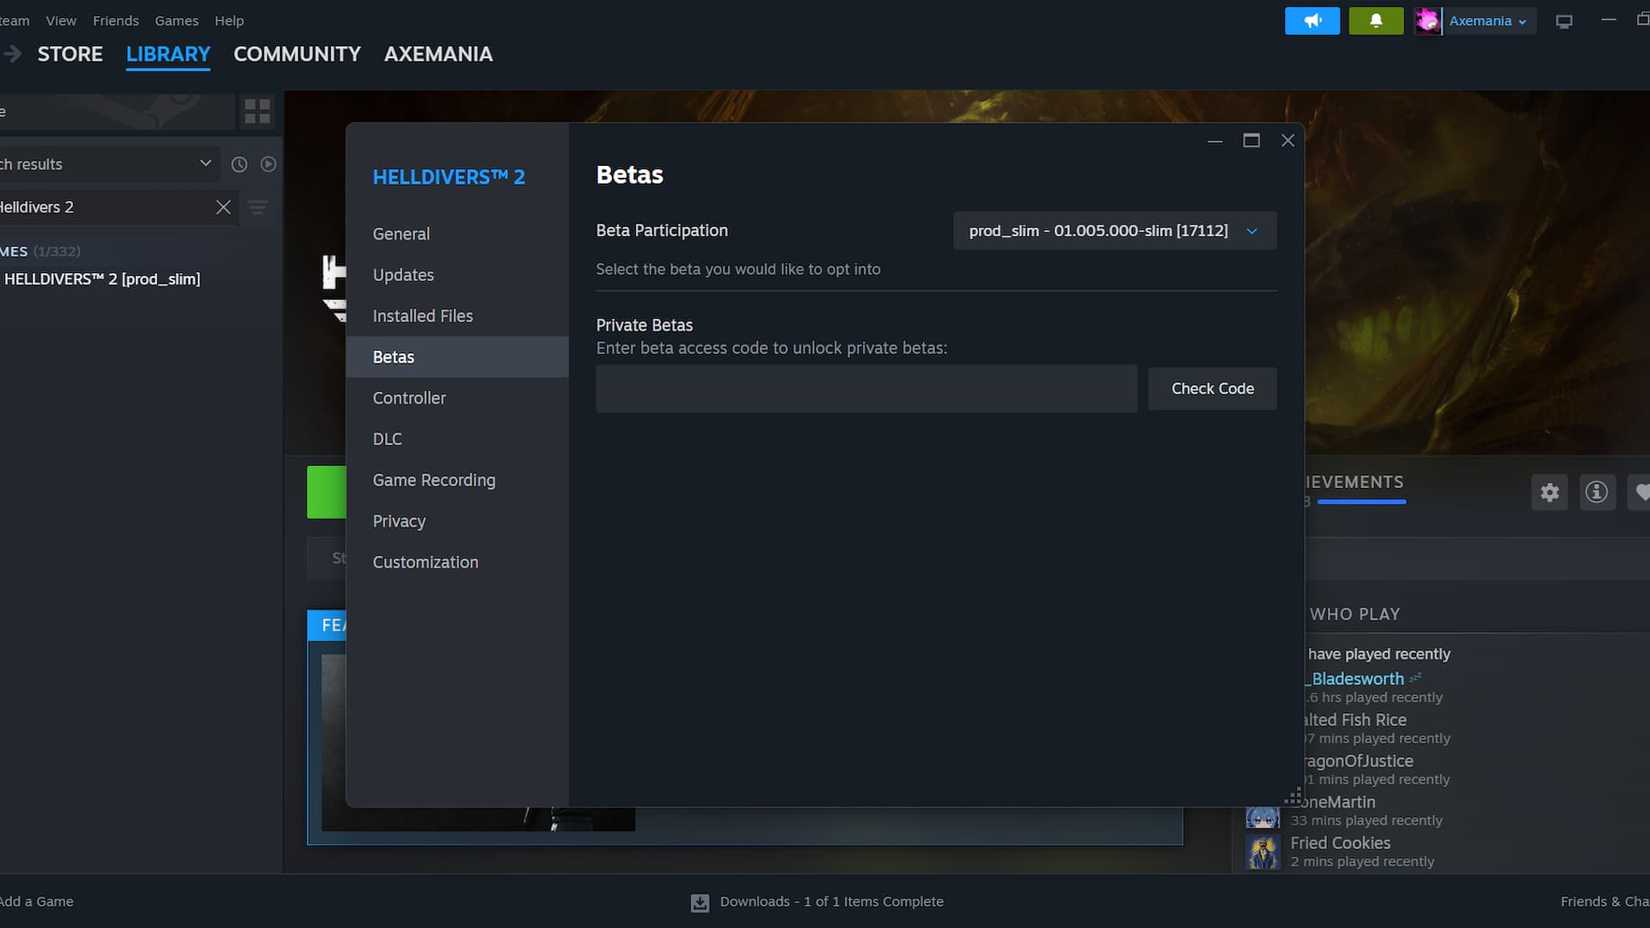1650x928 pixels.
Task: Click the Check Code button
Action: pyautogui.click(x=1211, y=388)
